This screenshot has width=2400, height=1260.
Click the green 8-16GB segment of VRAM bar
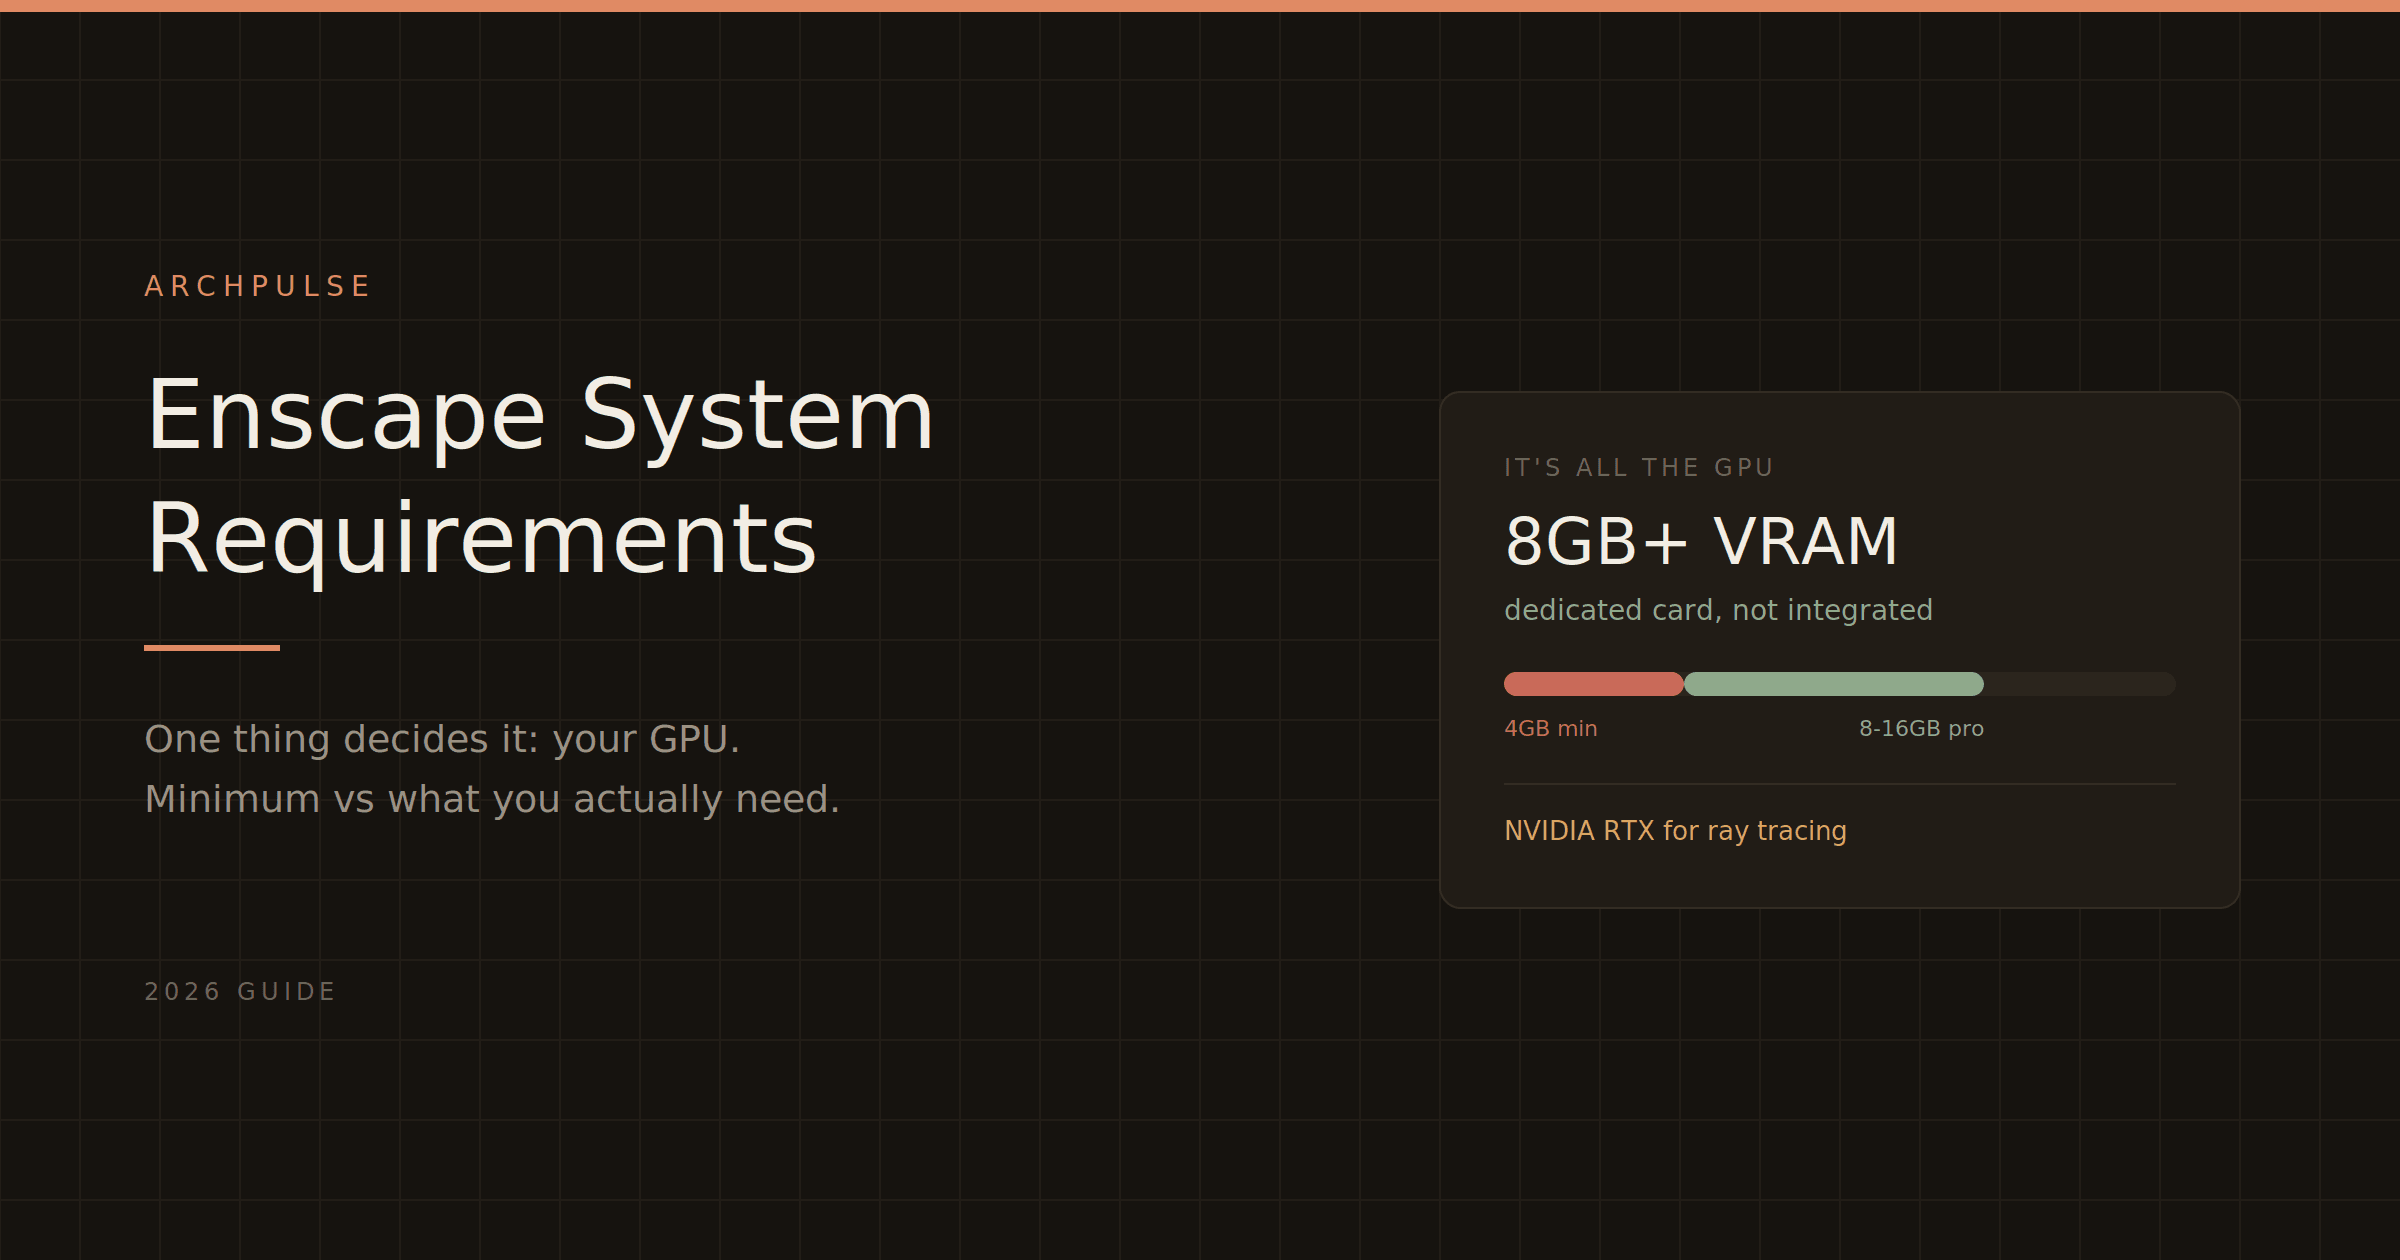1834,684
